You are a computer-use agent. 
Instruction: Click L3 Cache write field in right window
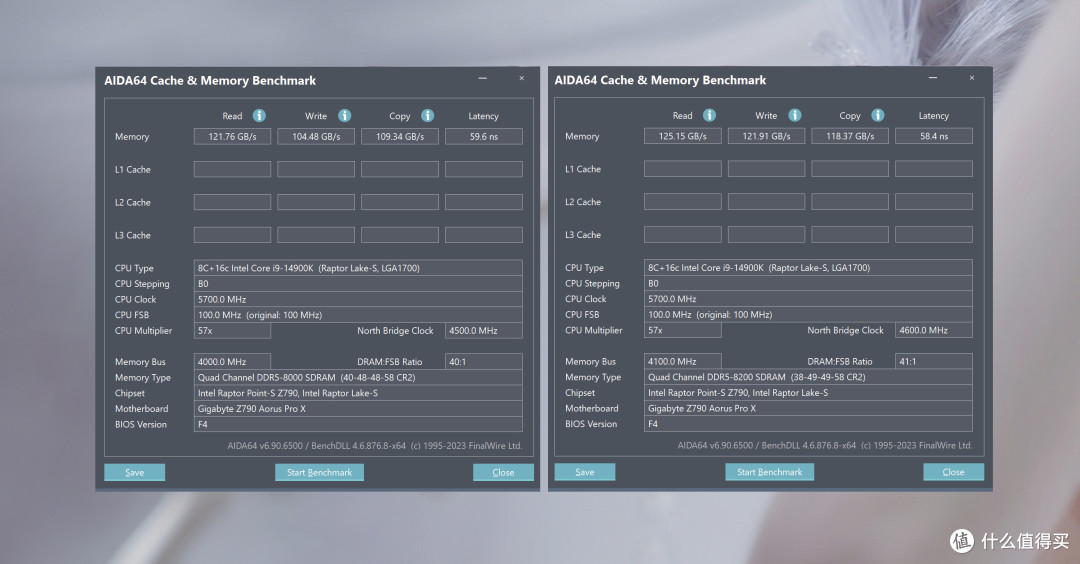[767, 234]
